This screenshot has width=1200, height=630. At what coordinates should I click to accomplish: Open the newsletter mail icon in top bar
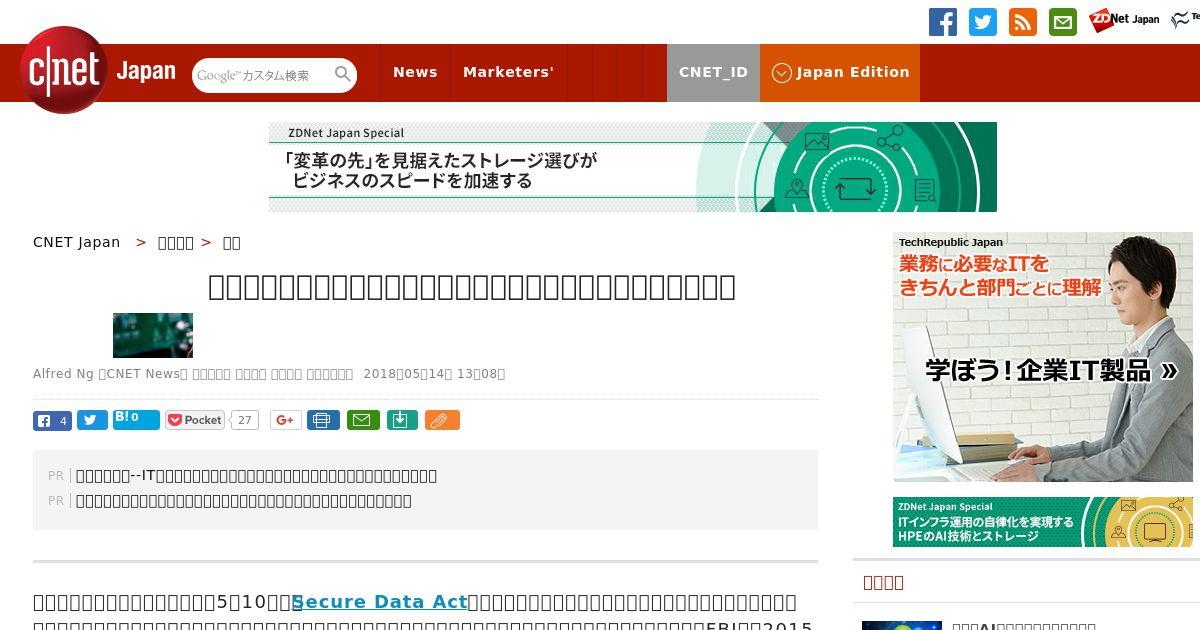(1062, 22)
